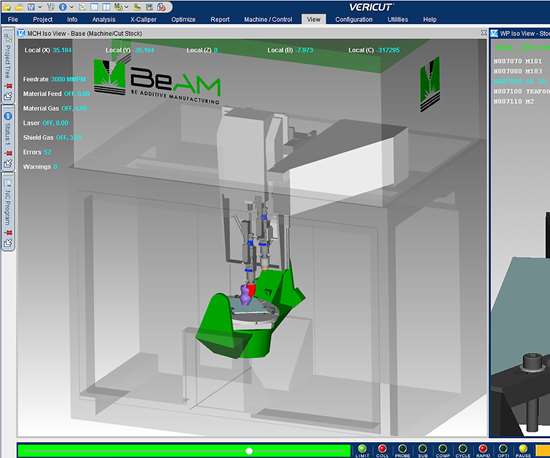Click the COMP status light
This screenshot has height=458, width=550.
click(443, 449)
